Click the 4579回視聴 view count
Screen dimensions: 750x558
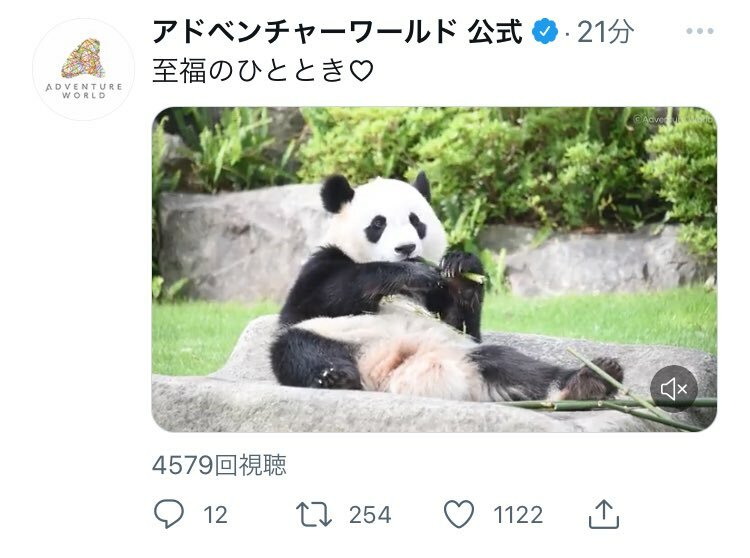click(220, 465)
